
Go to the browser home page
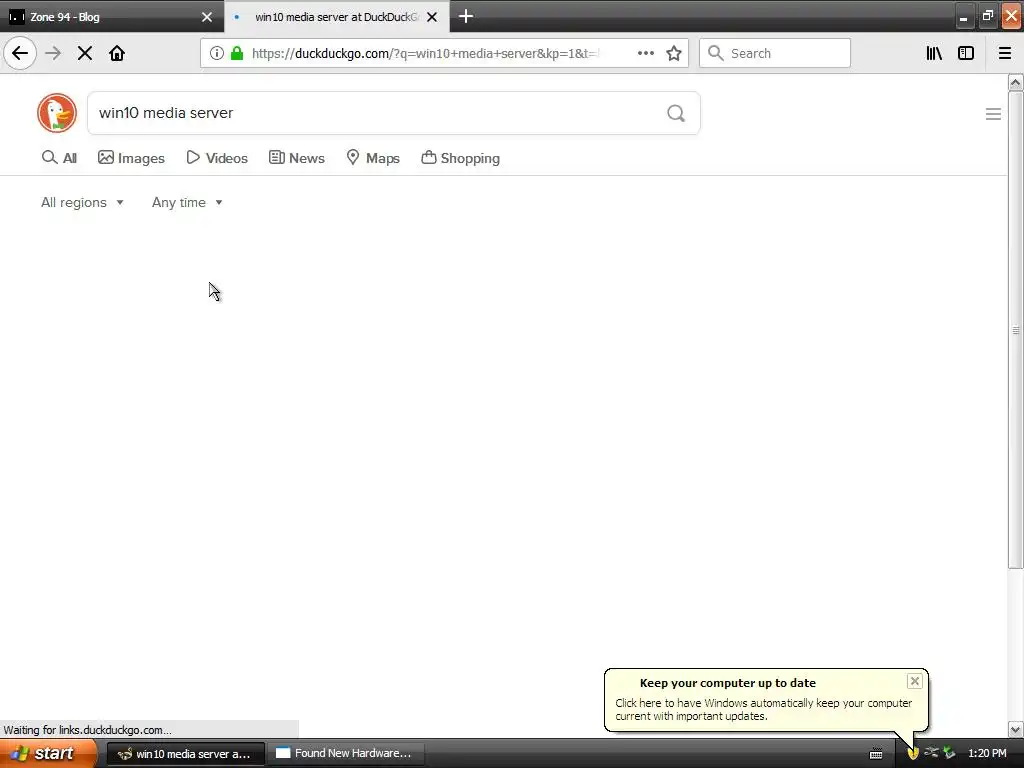tap(117, 53)
